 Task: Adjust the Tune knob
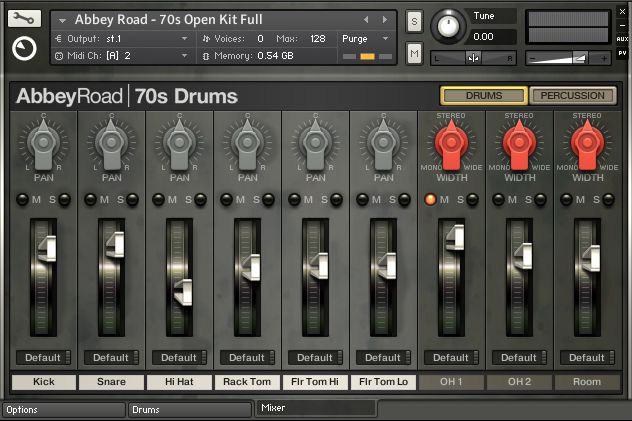pyautogui.click(x=448, y=27)
